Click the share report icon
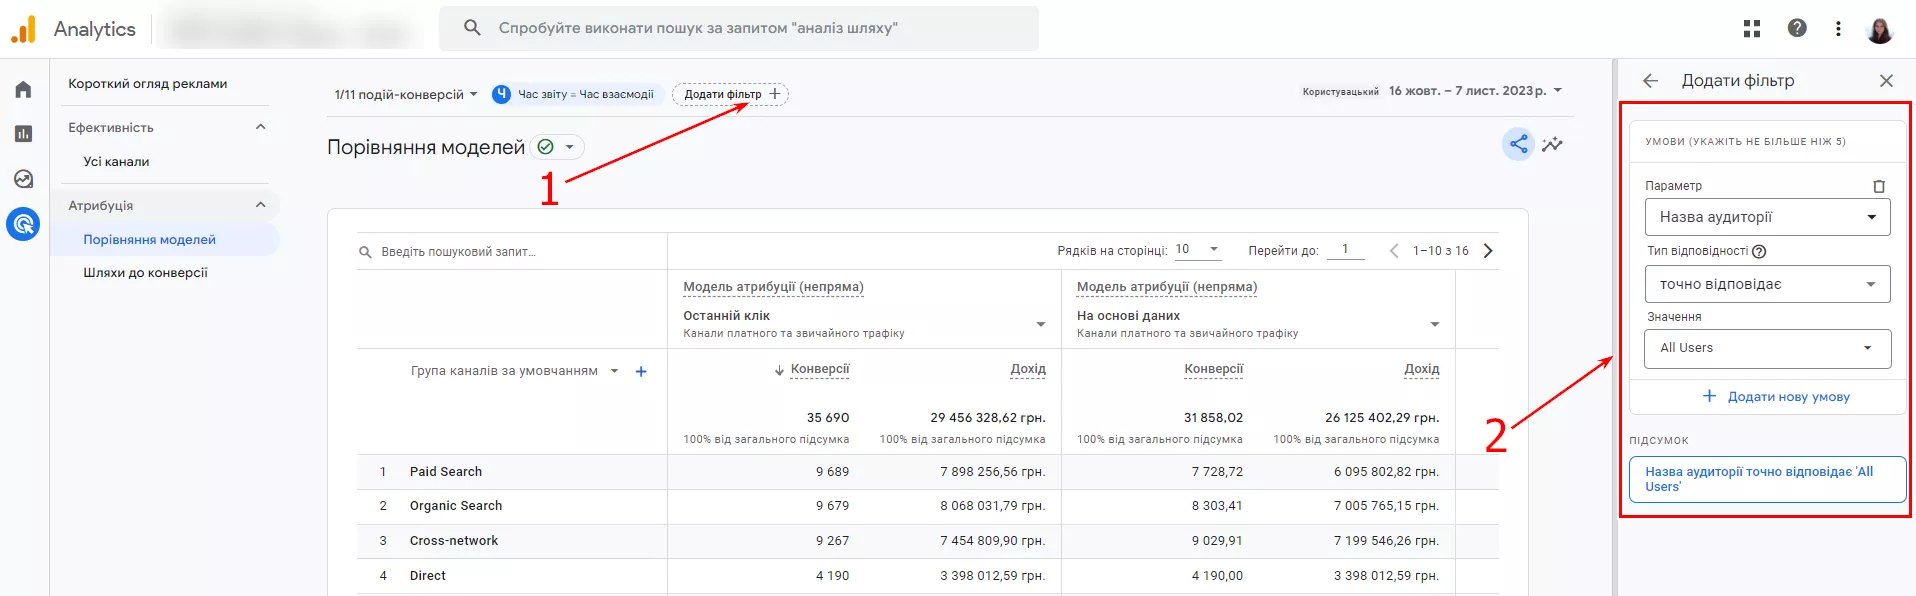This screenshot has height=596, width=1916. 1518,145
